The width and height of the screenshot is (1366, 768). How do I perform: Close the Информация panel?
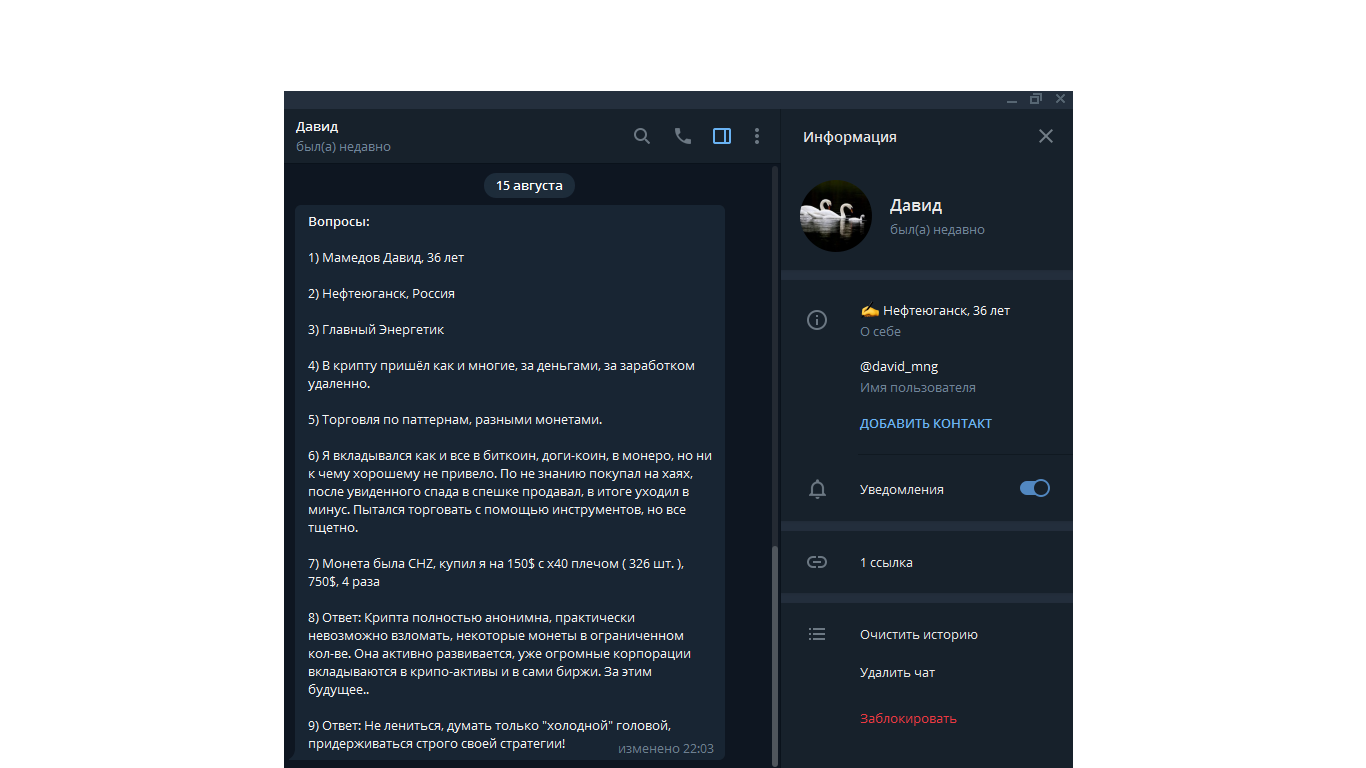pos(1046,136)
